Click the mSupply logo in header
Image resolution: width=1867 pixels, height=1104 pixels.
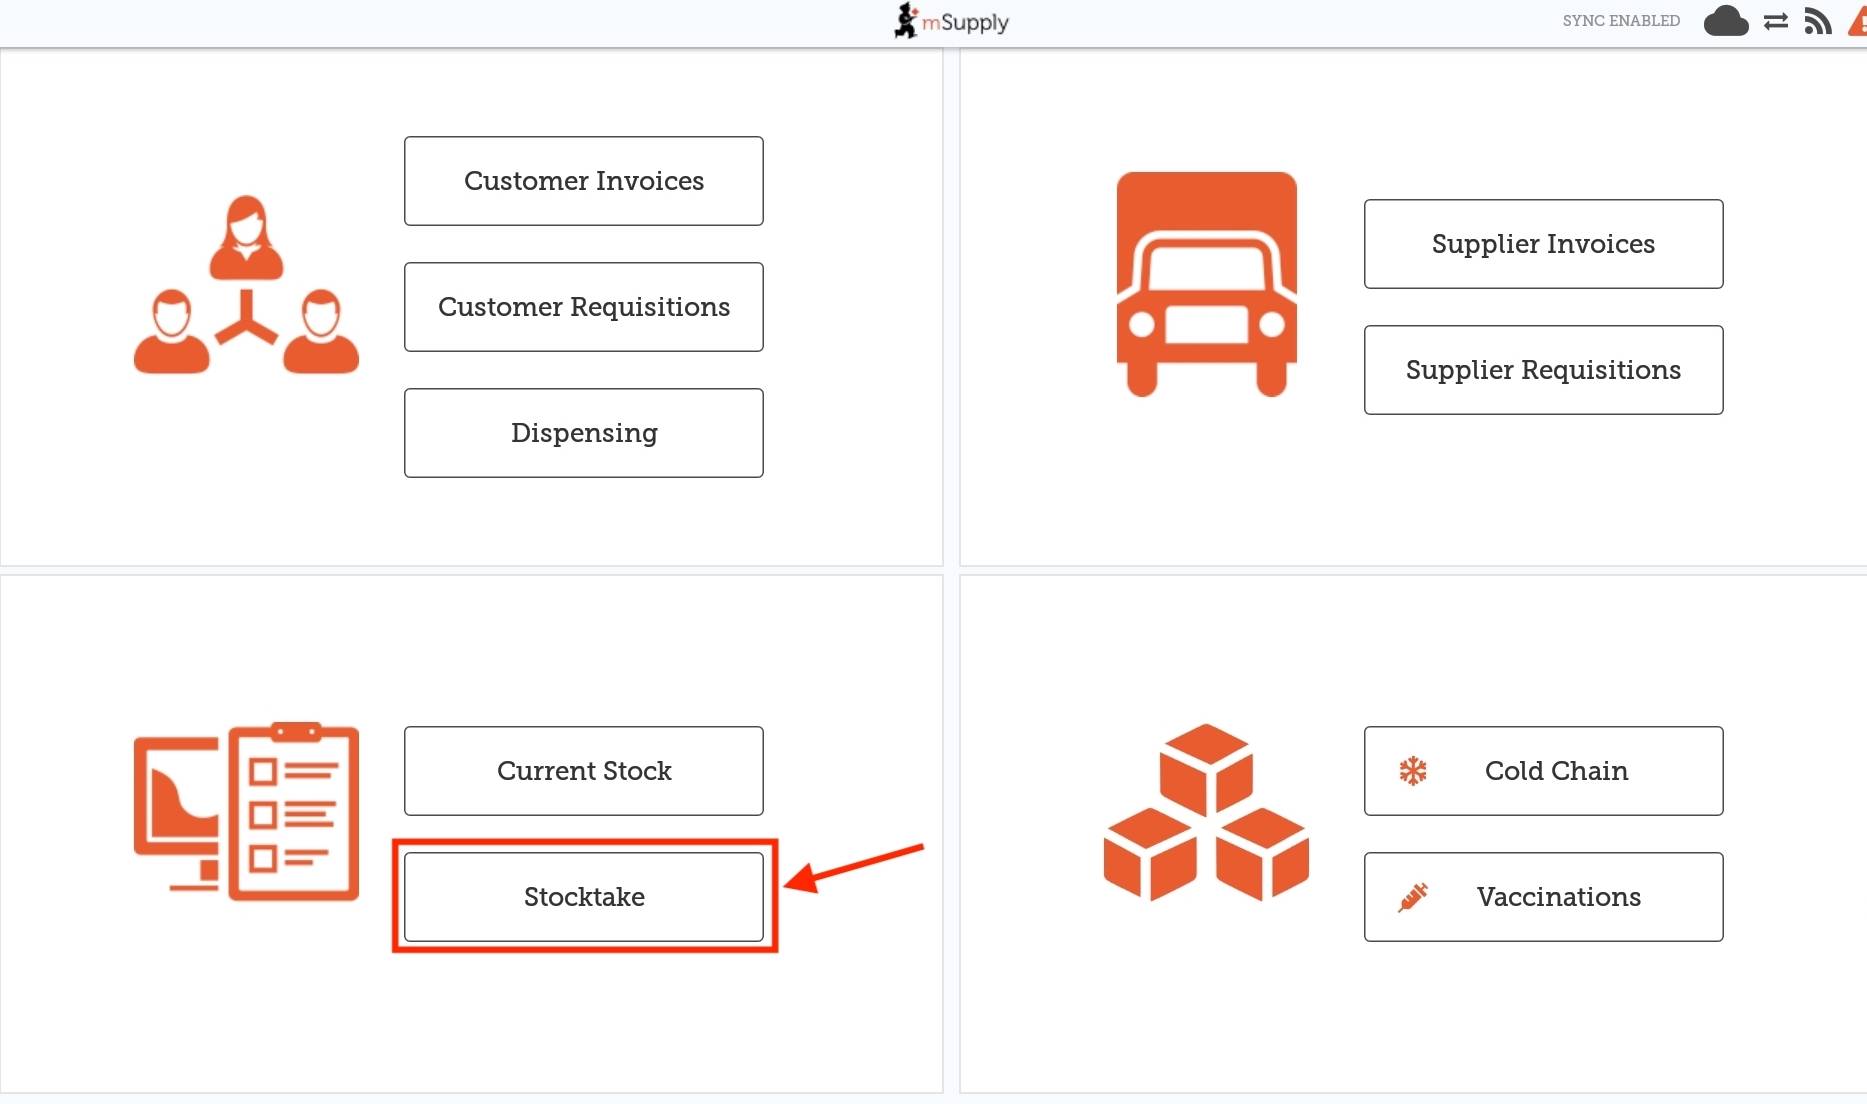[x=951, y=21]
